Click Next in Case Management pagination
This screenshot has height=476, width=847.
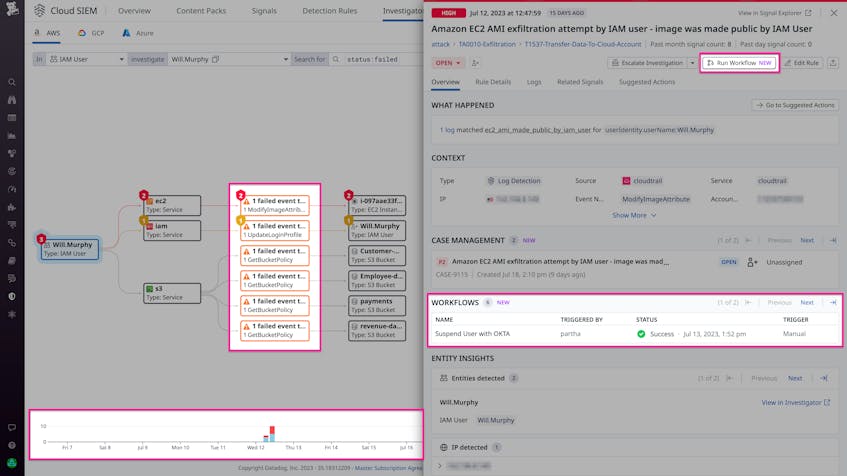click(806, 240)
